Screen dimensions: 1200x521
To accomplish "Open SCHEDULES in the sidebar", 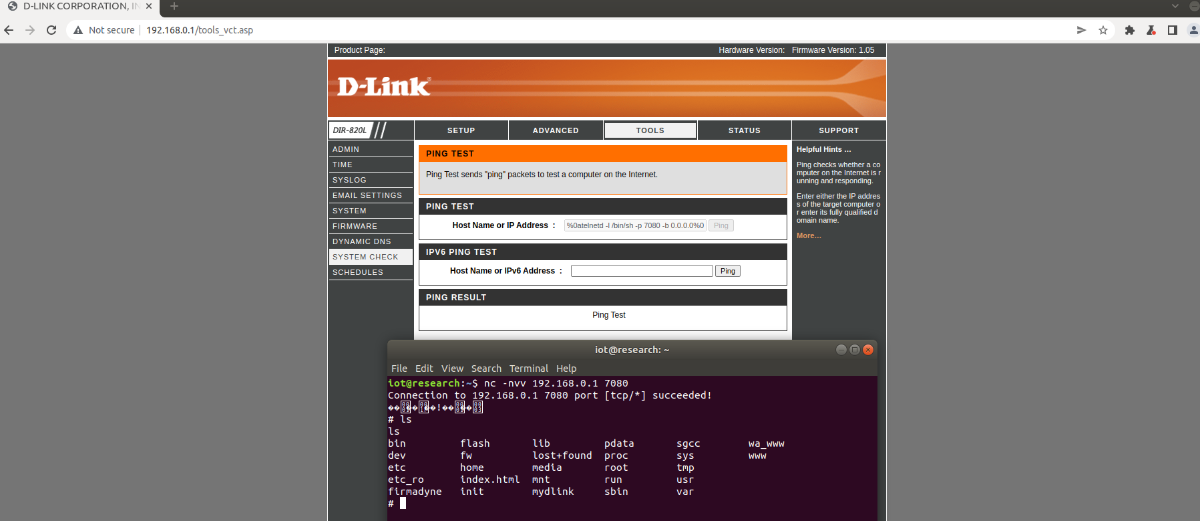I will click(370, 272).
